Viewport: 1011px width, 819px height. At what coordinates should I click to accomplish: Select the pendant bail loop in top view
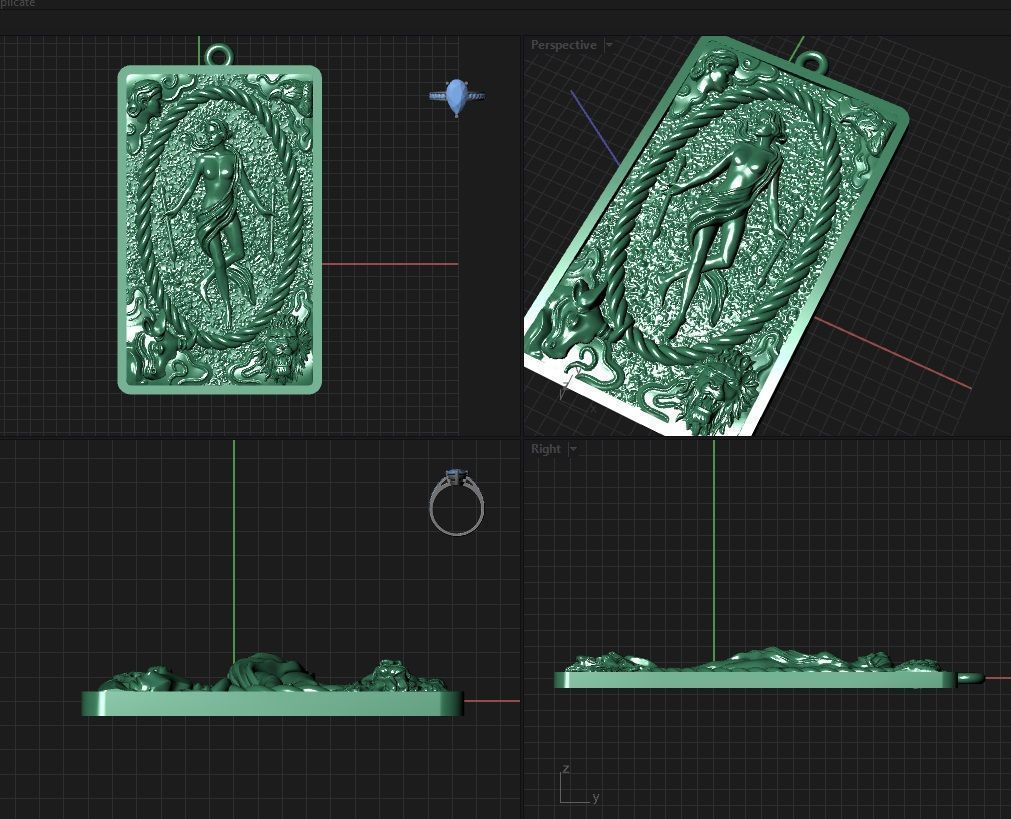click(219, 55)
